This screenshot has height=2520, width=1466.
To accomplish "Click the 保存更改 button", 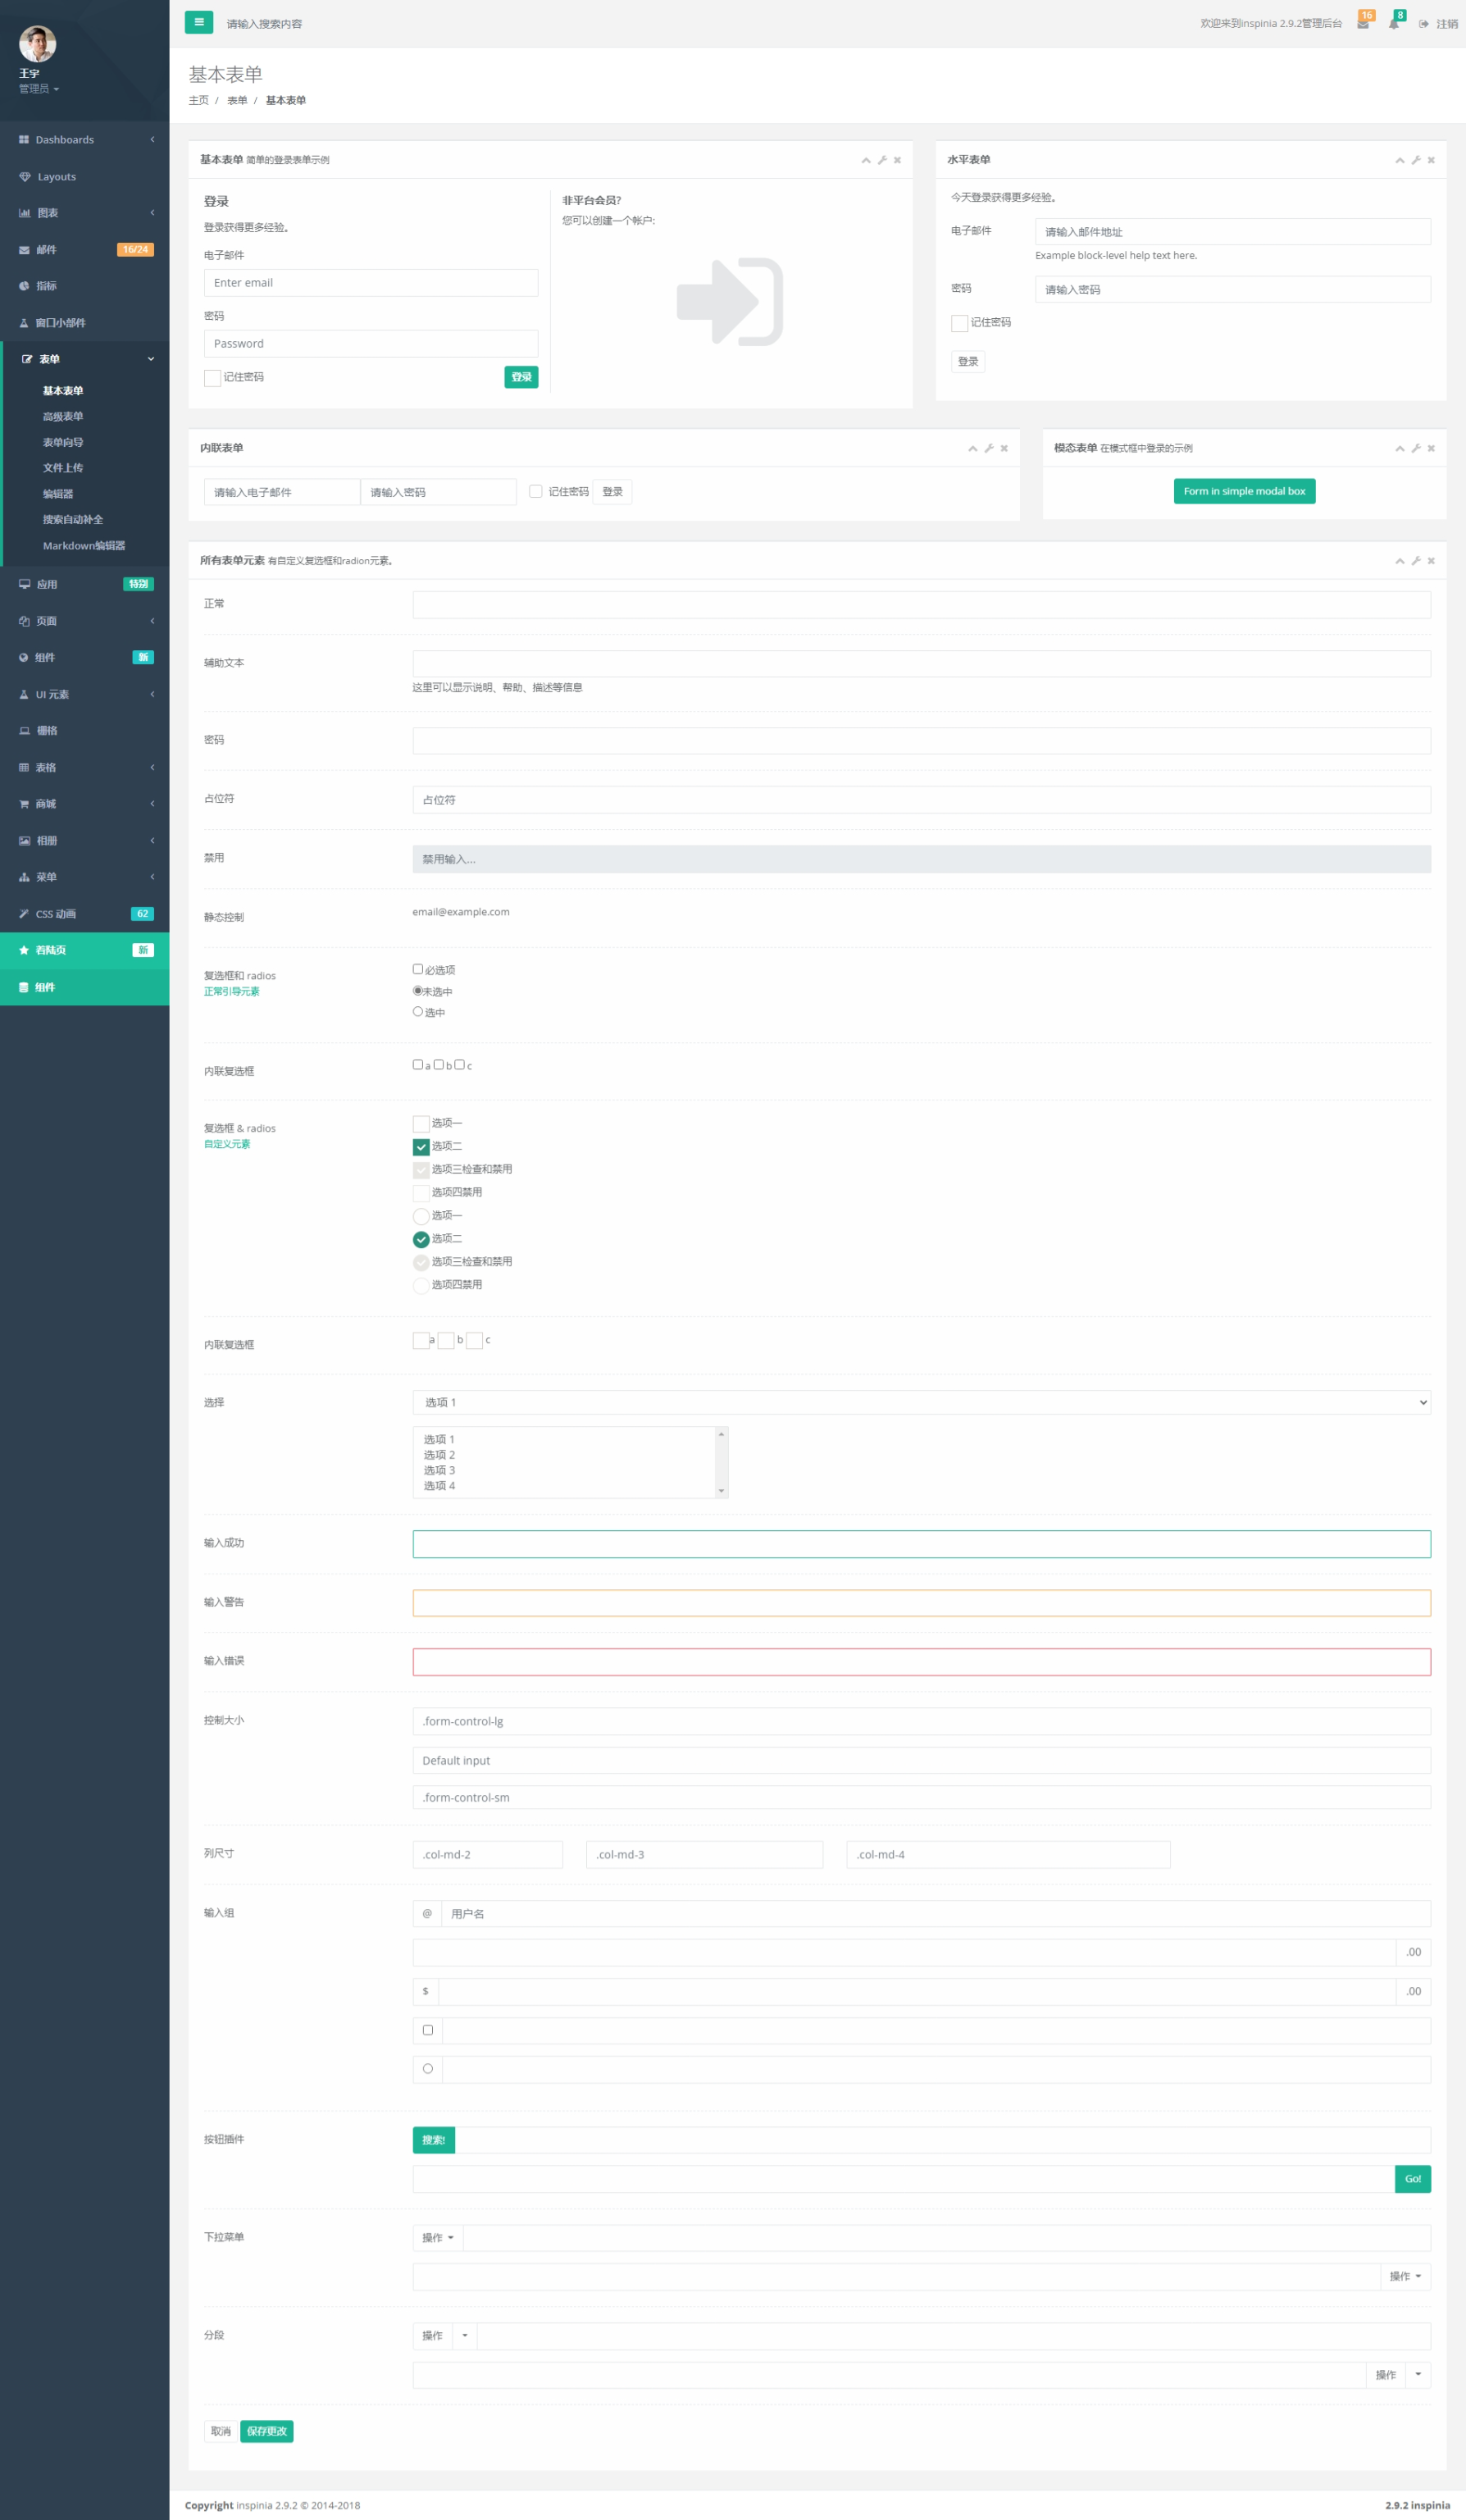I will 266,2431.
